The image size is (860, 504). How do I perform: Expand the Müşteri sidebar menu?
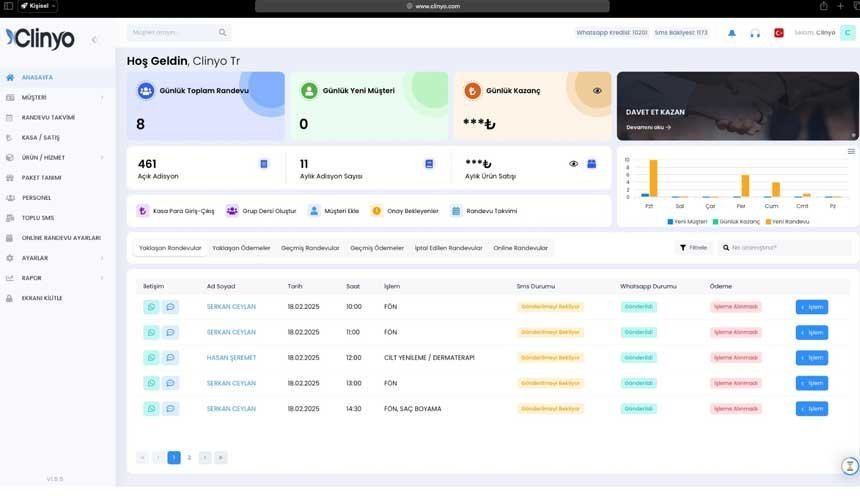pos(58,98)
